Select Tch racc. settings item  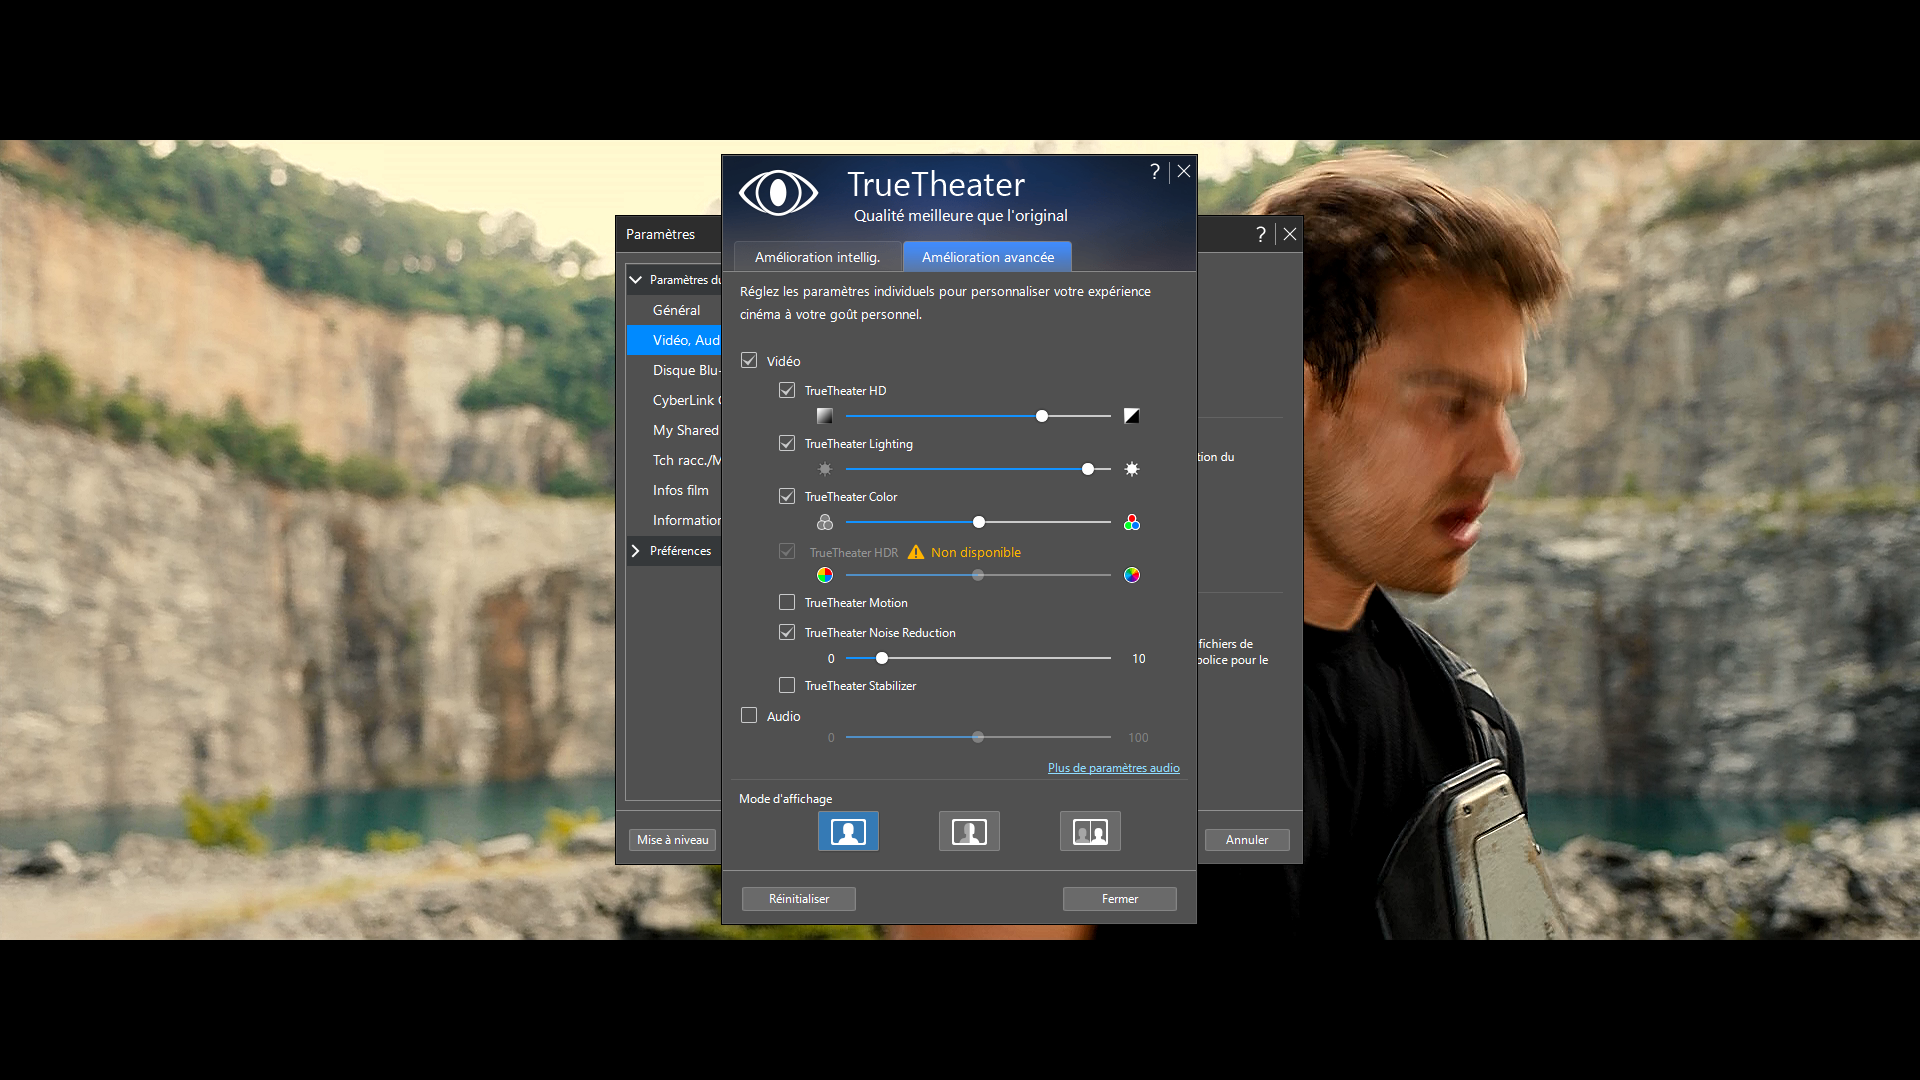point(675,460)
